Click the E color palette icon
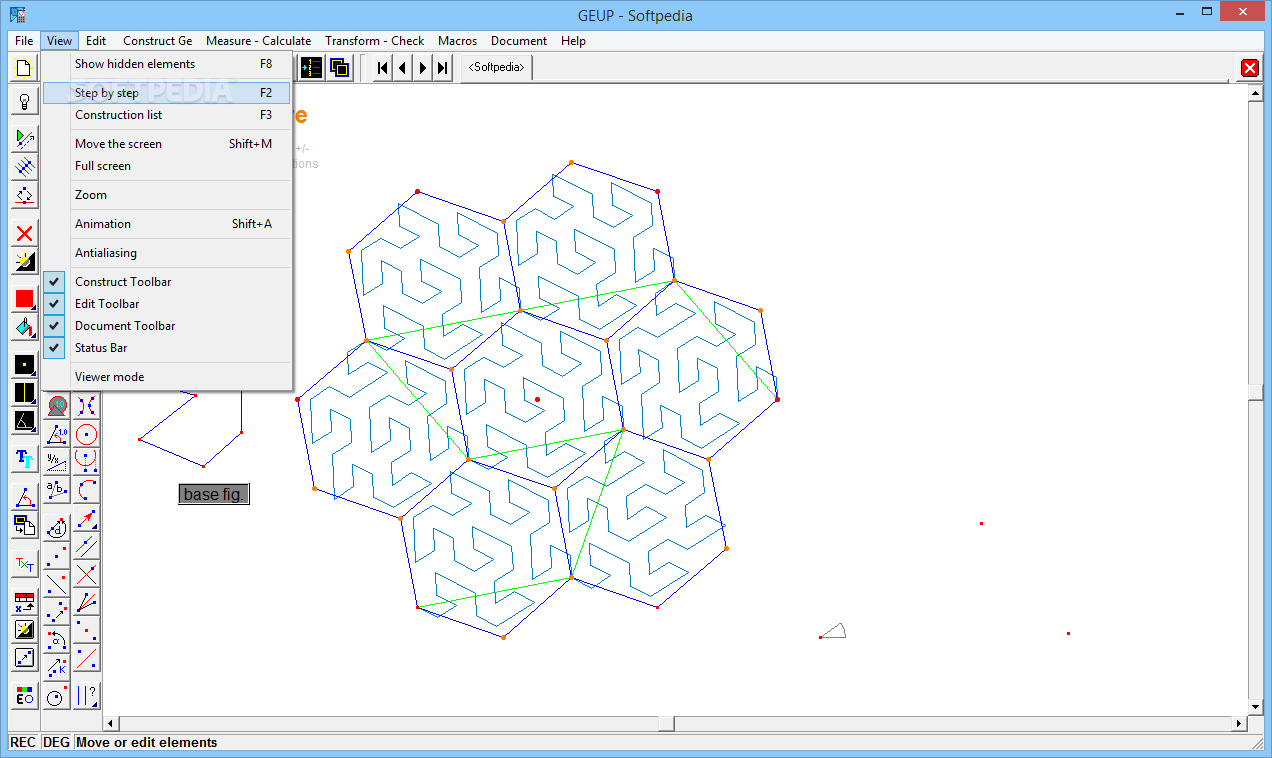 tap(25, 696)
